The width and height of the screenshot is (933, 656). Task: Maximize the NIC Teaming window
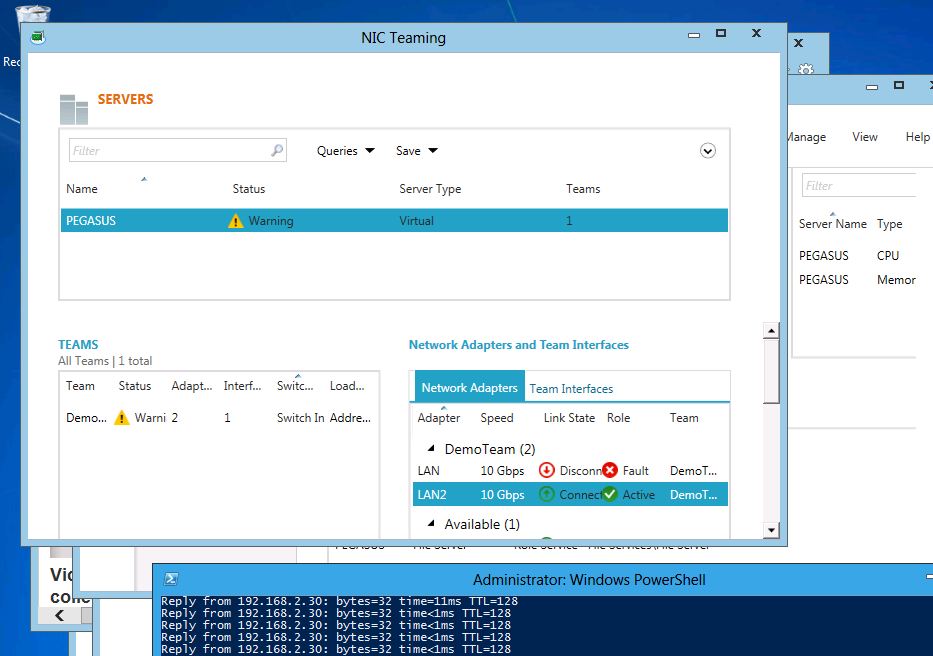(721, 33)
